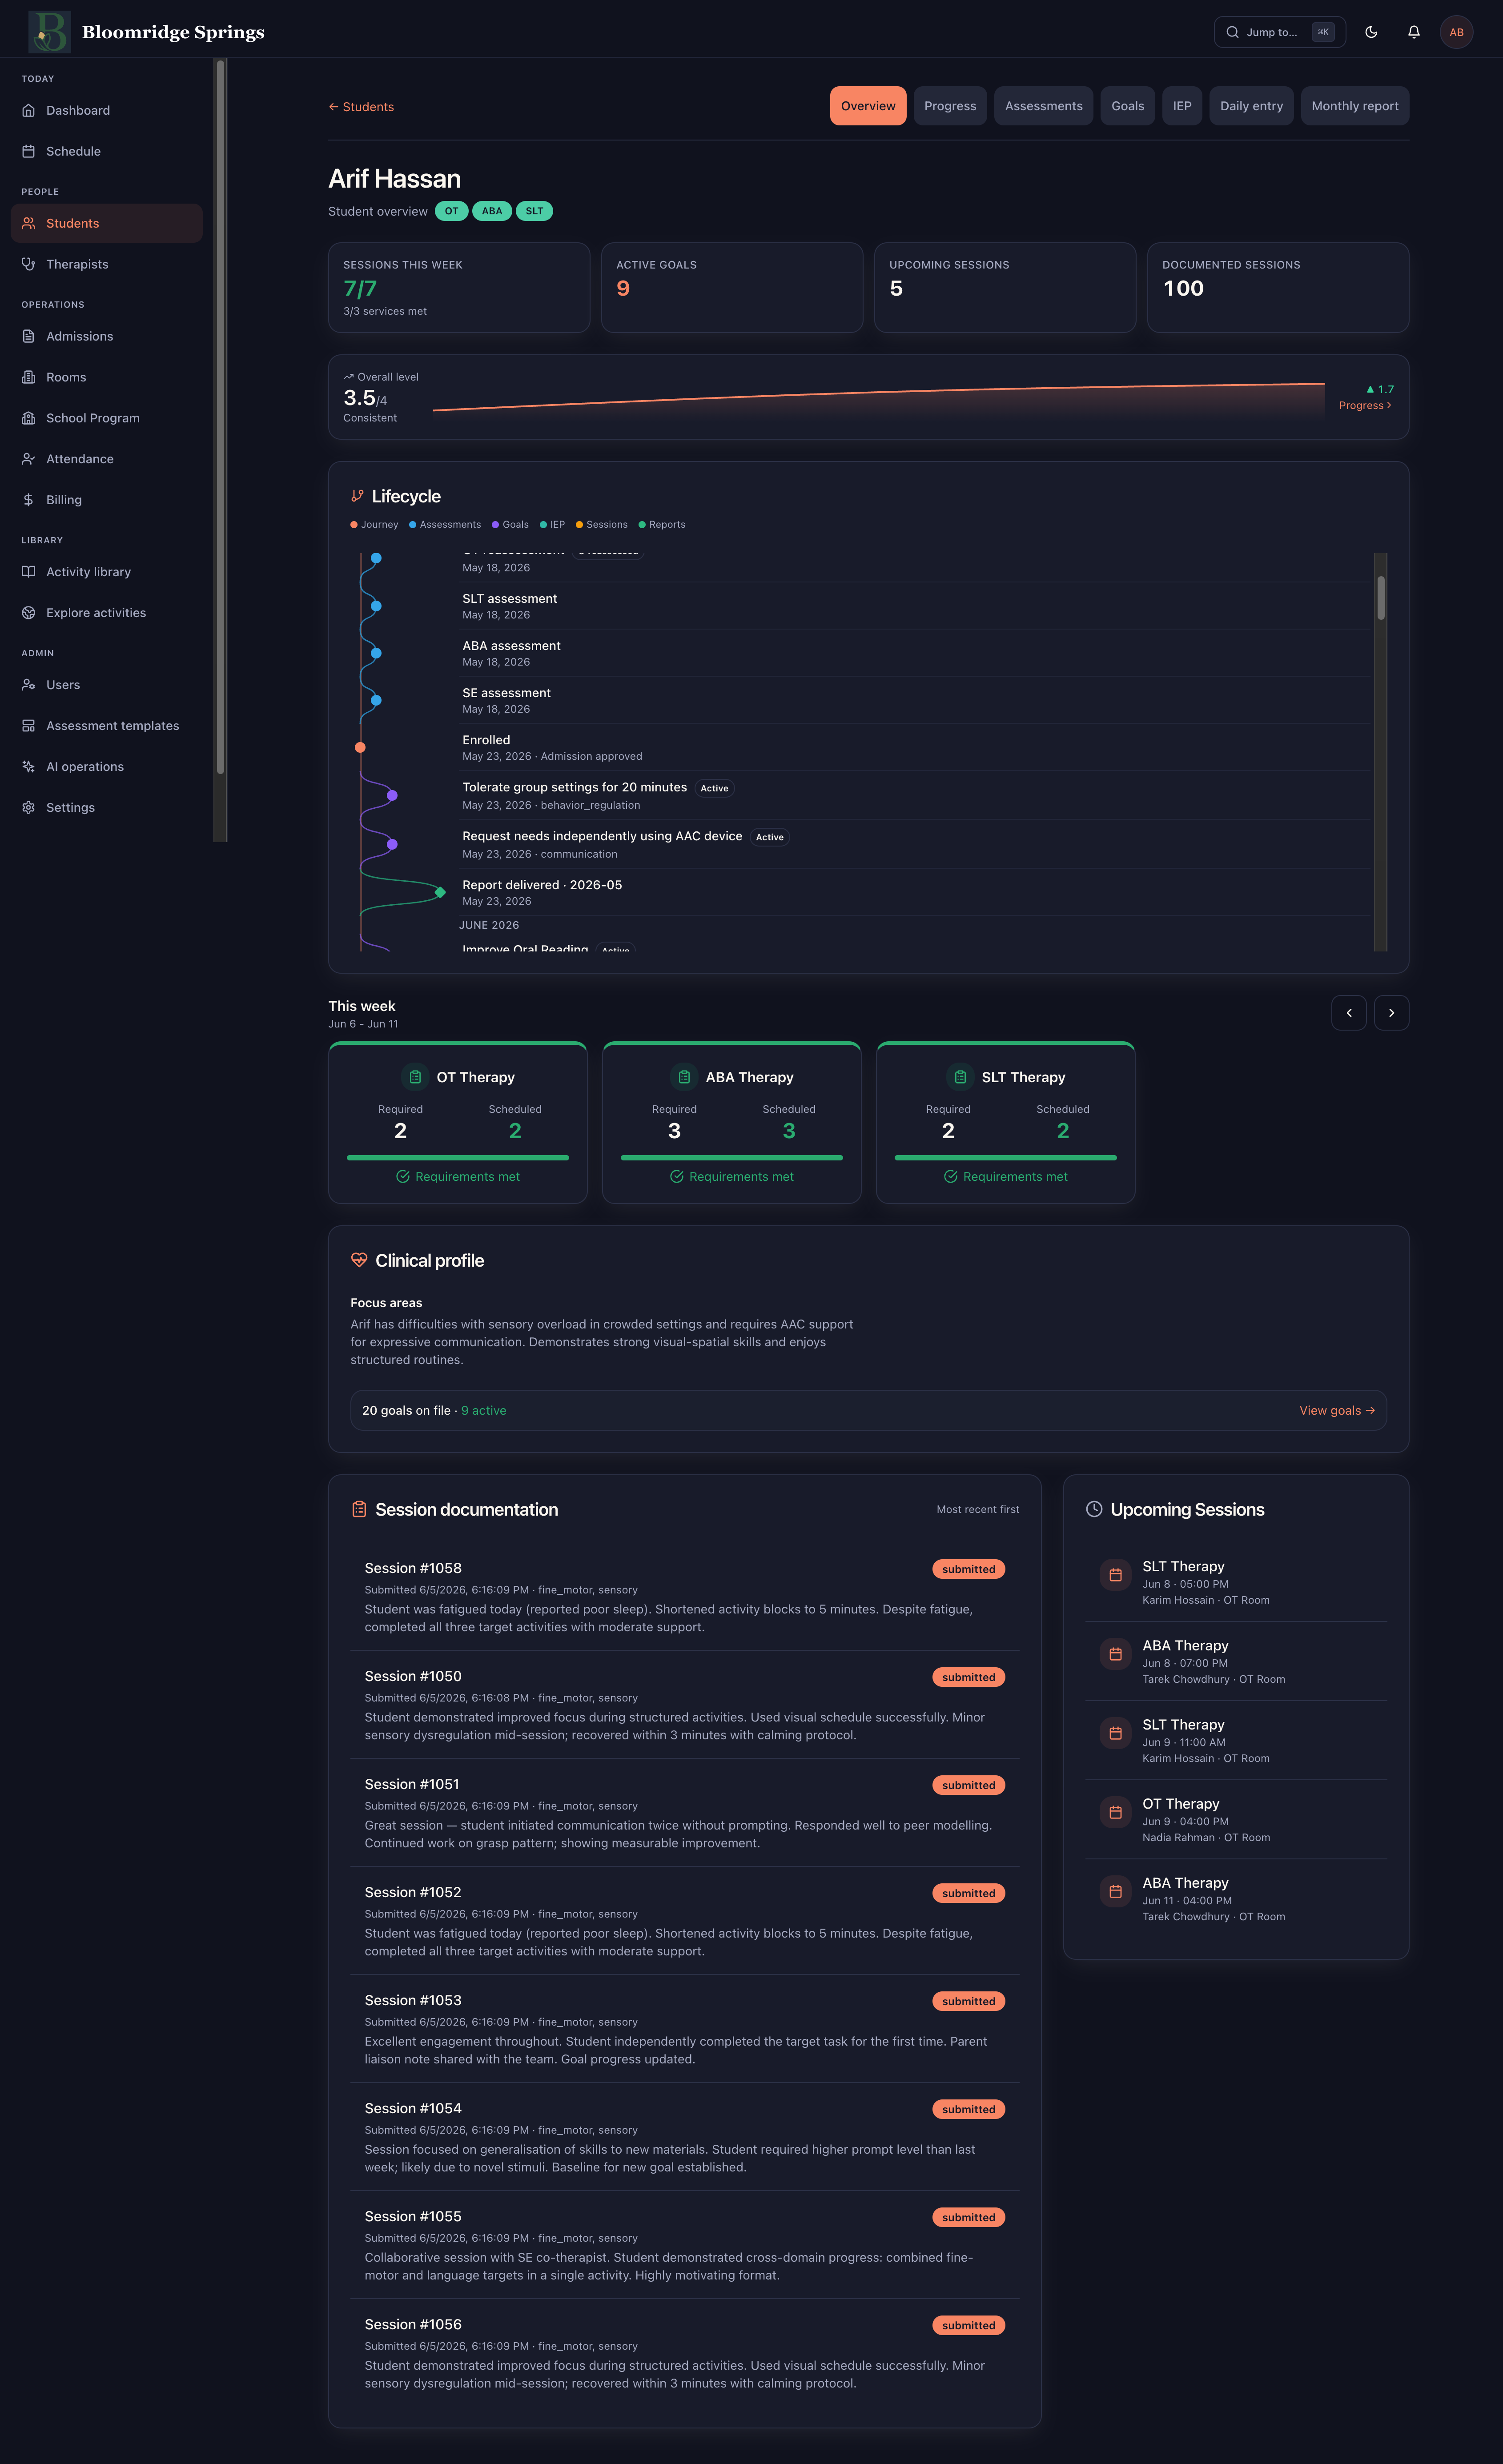Click the Activity library book icon
1503x2464 pixels.
[28, 572]
